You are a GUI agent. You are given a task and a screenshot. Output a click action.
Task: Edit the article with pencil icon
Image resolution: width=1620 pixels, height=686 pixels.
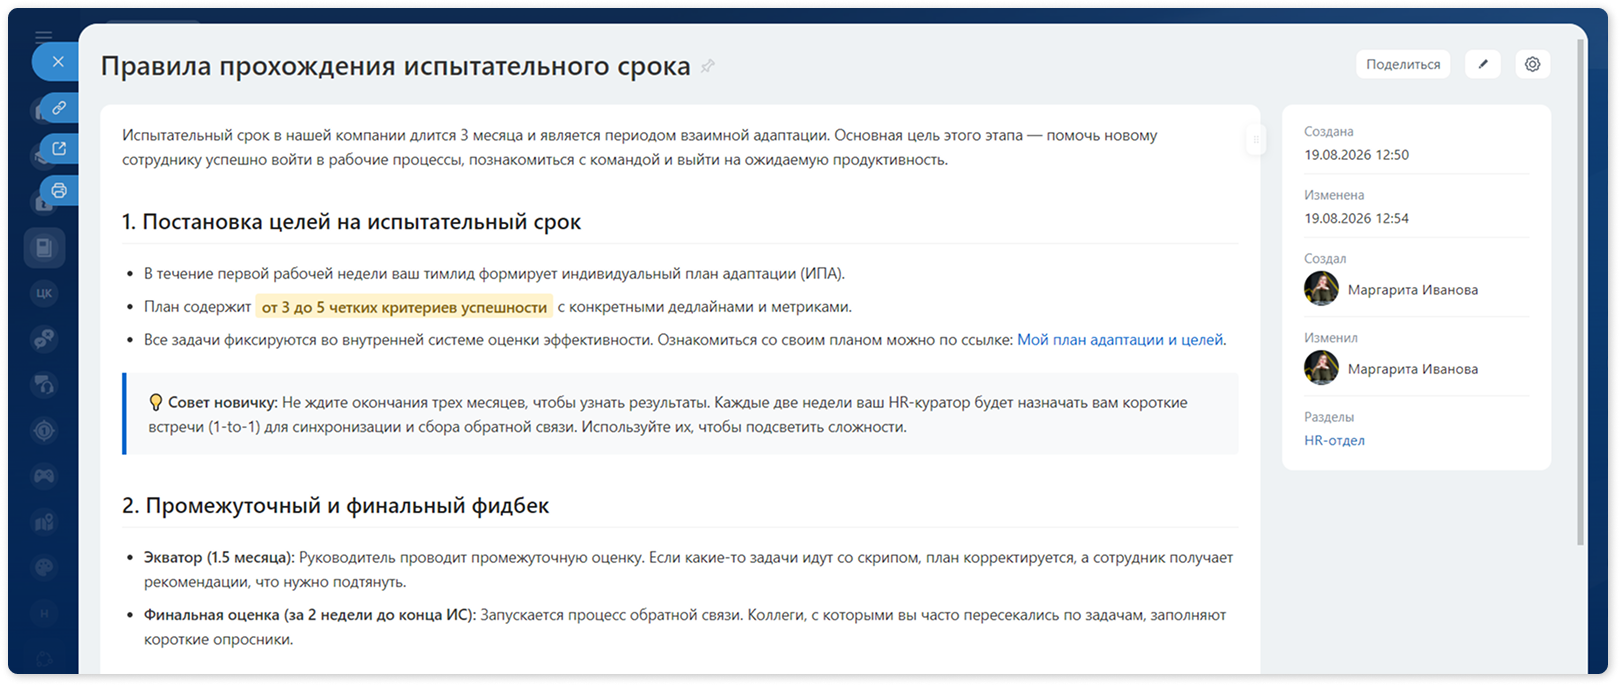1483,64
